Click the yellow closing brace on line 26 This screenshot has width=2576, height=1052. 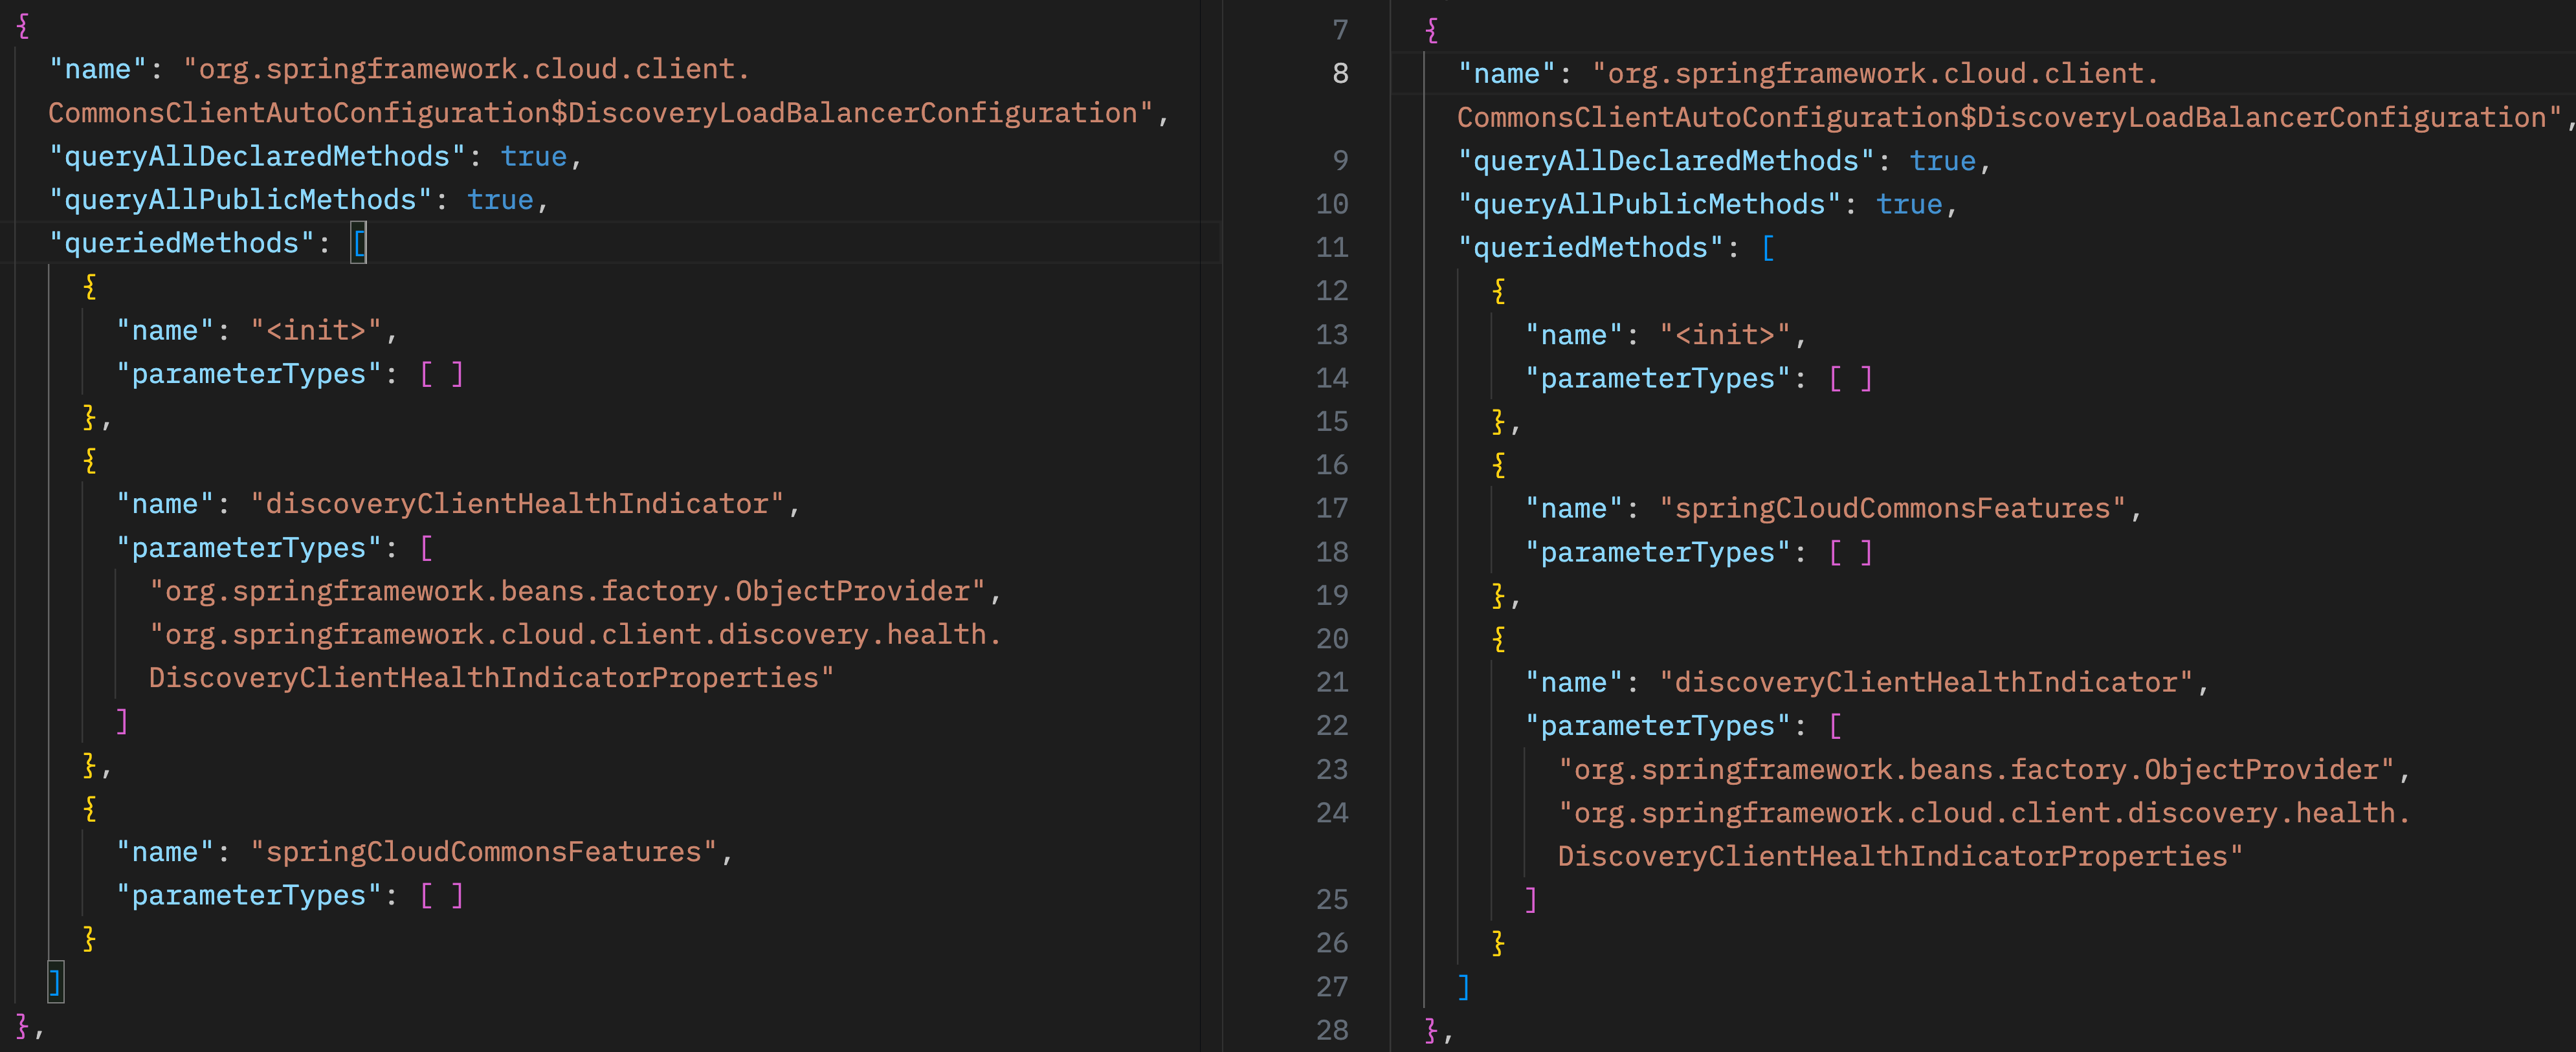(x=1499, y=943)
